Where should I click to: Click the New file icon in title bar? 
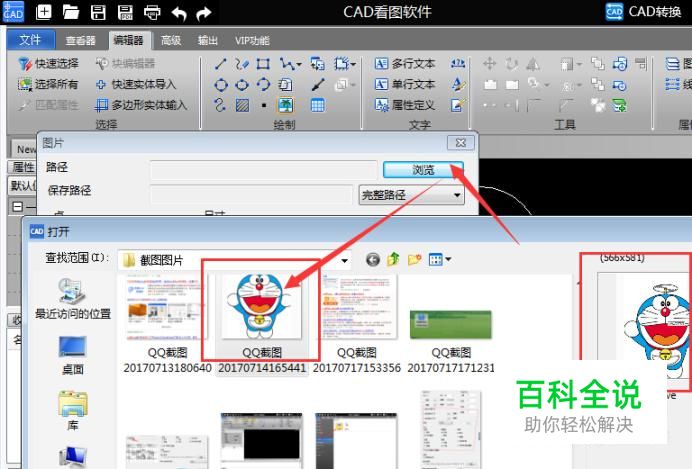44,12
